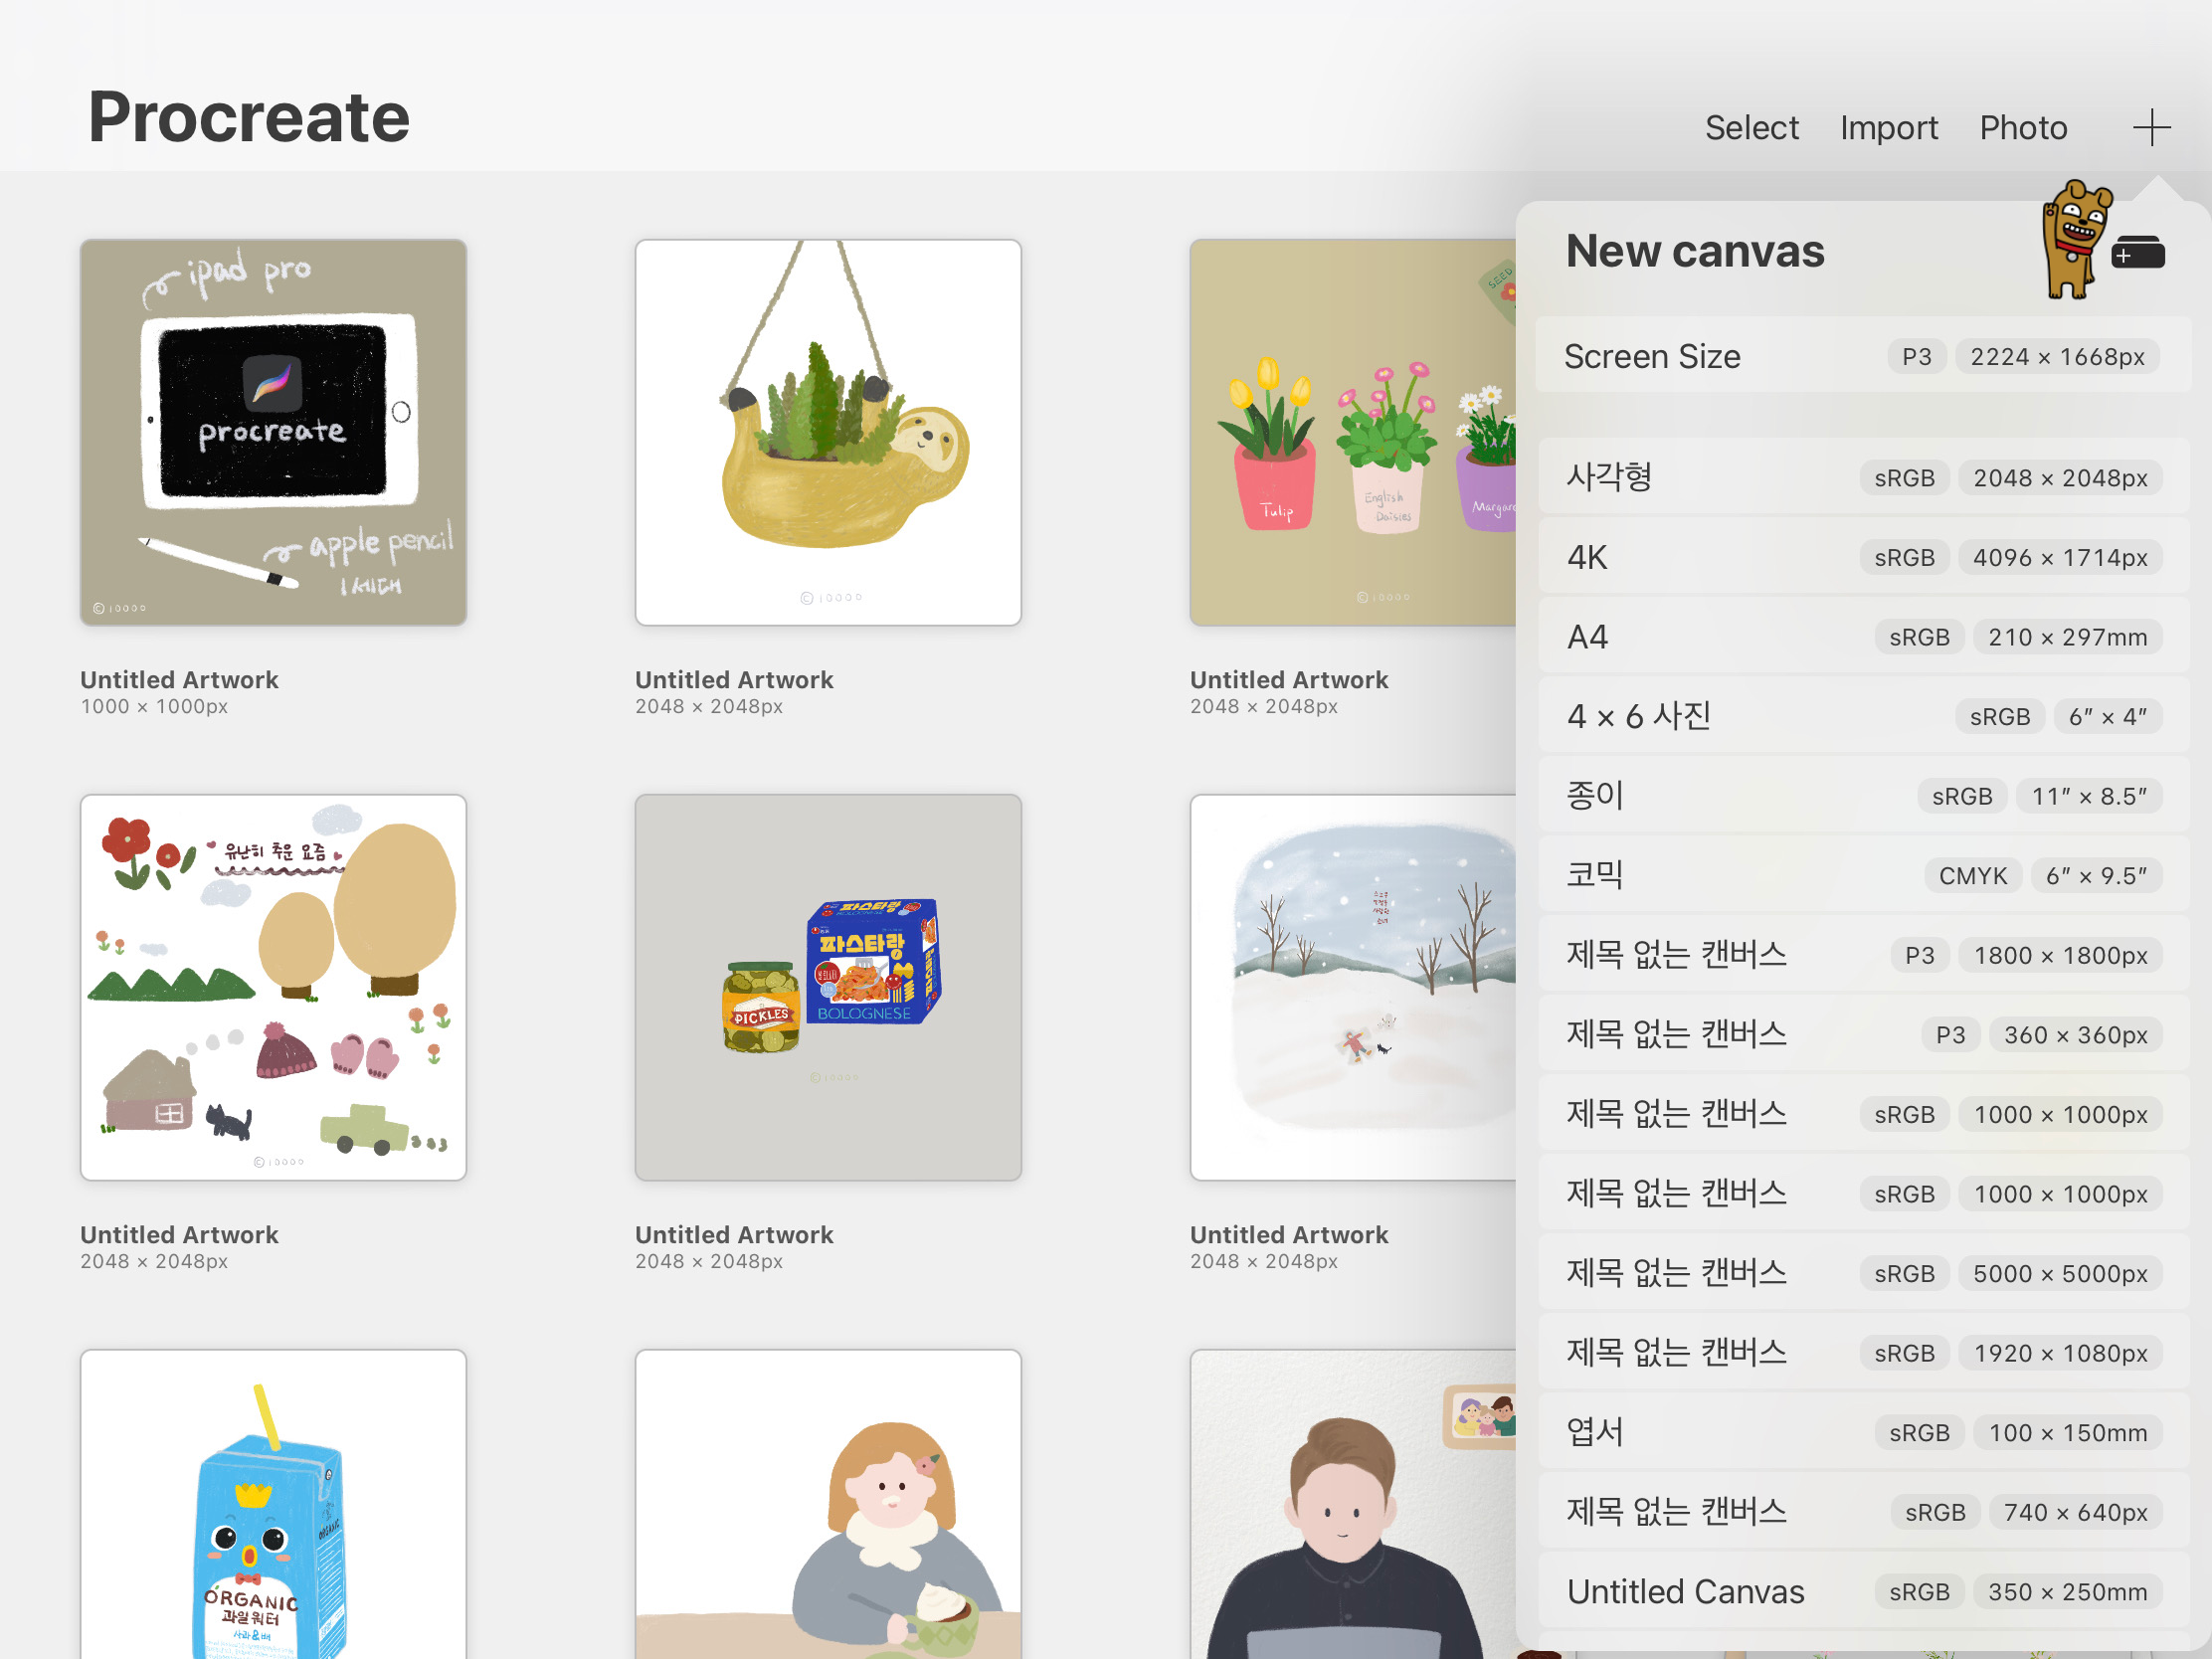Open the pickles and bolognese artwork
2212x1659 pixels.
point(828,987)
